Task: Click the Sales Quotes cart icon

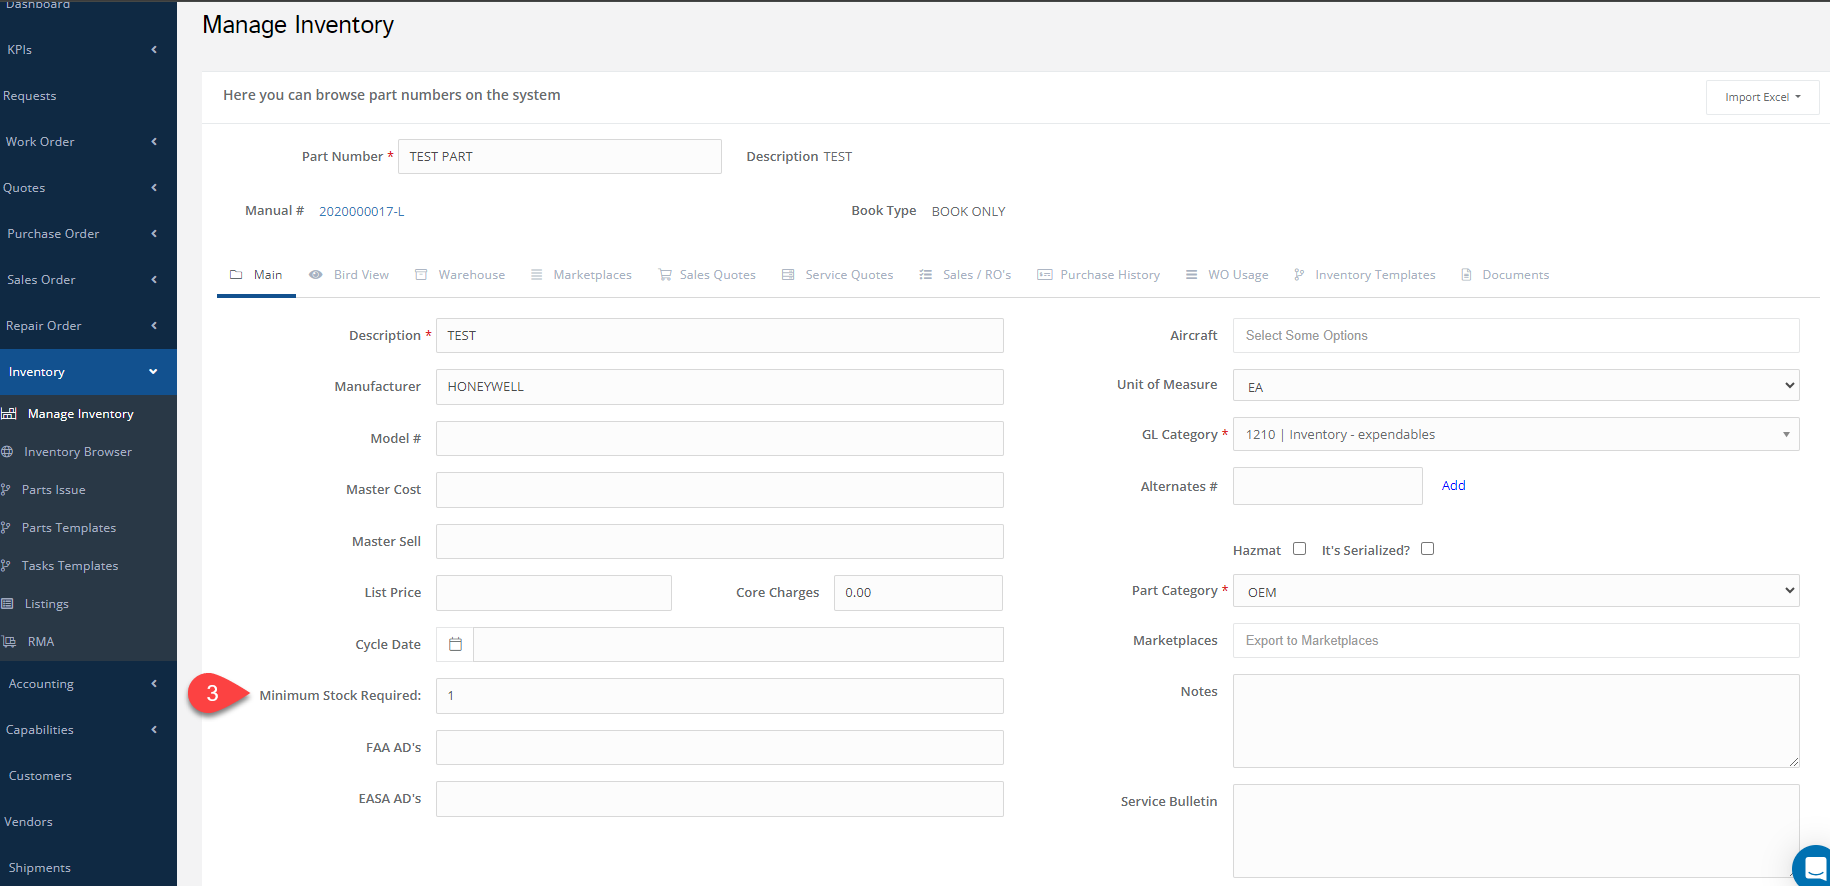Action: (665, 275)
